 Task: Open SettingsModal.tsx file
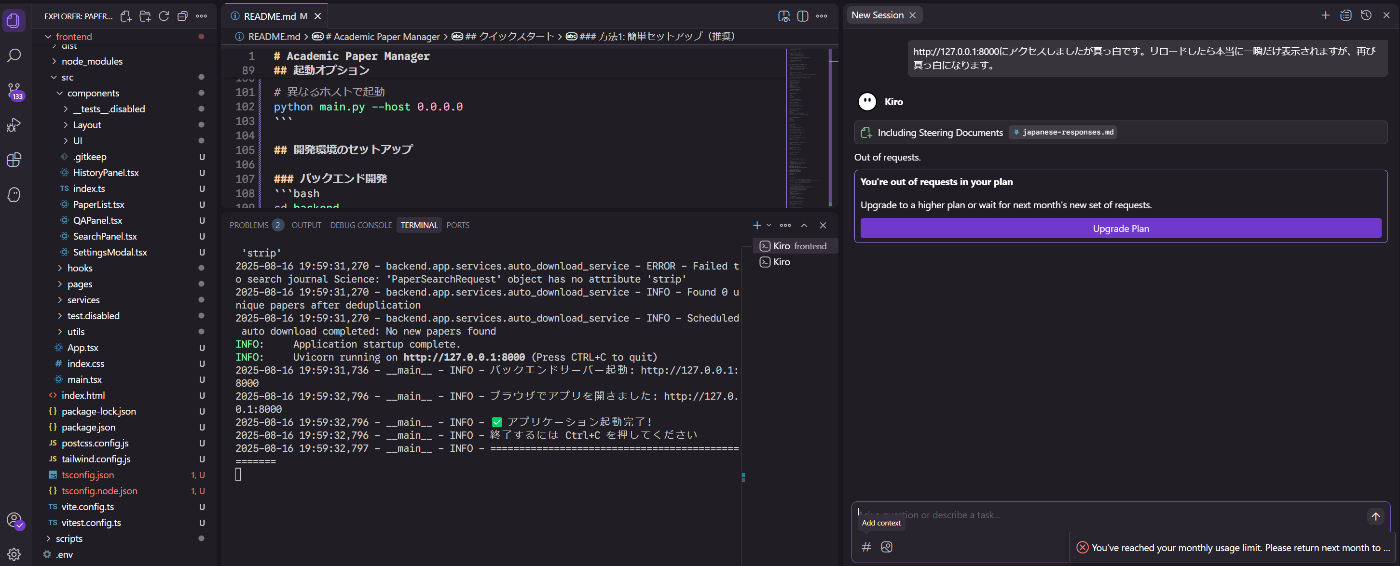109,252
